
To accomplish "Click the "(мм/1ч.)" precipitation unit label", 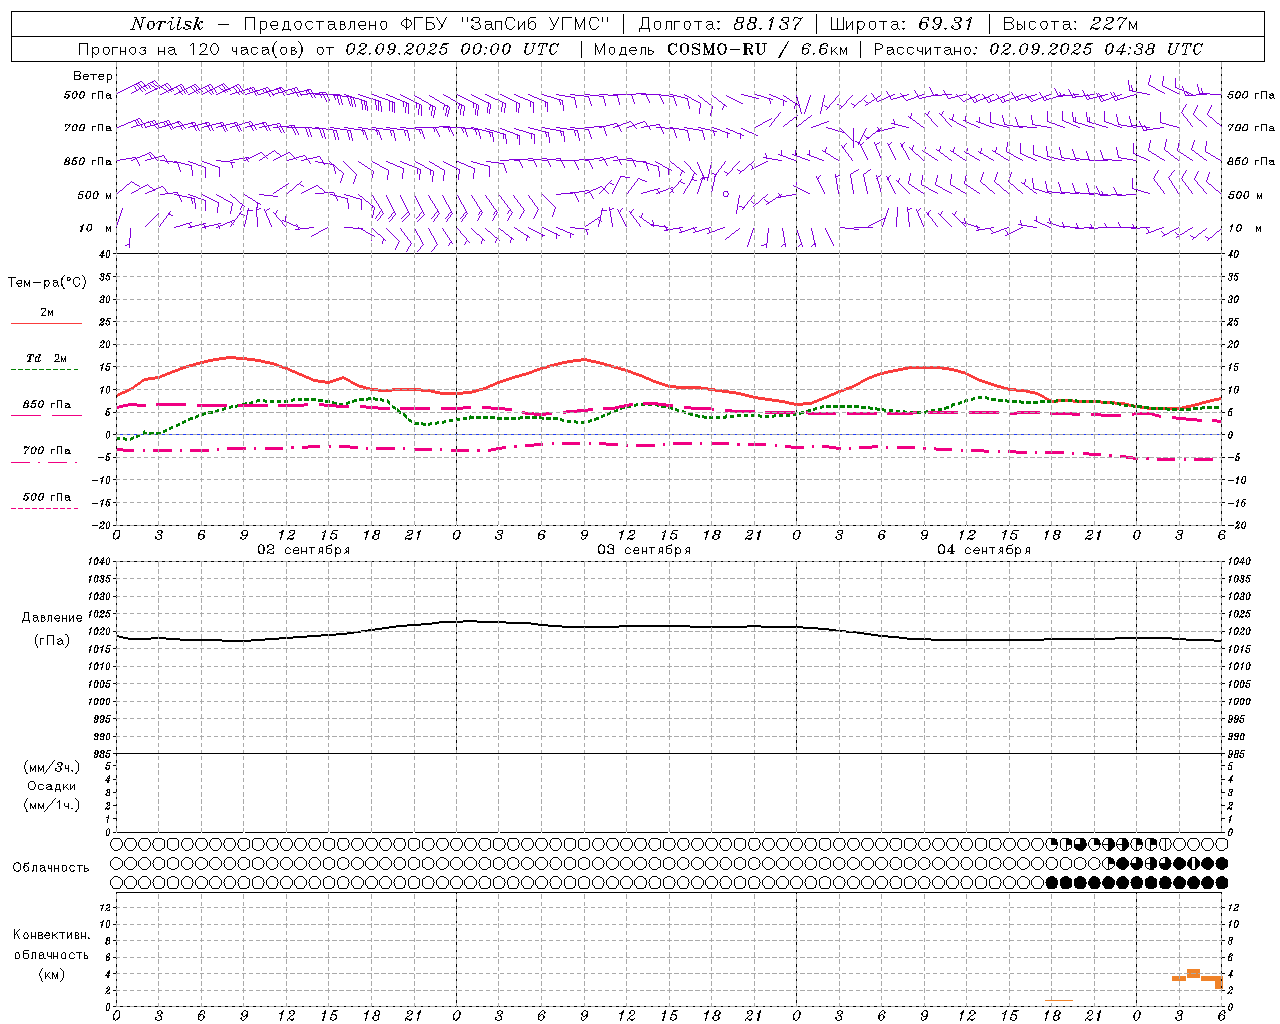I will coord(52,805).
